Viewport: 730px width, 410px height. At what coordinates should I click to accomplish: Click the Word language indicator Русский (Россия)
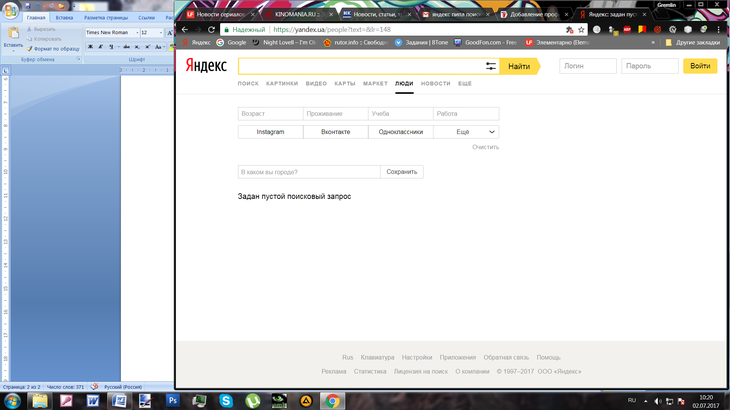pyautogui.click(x=123, y=387)
